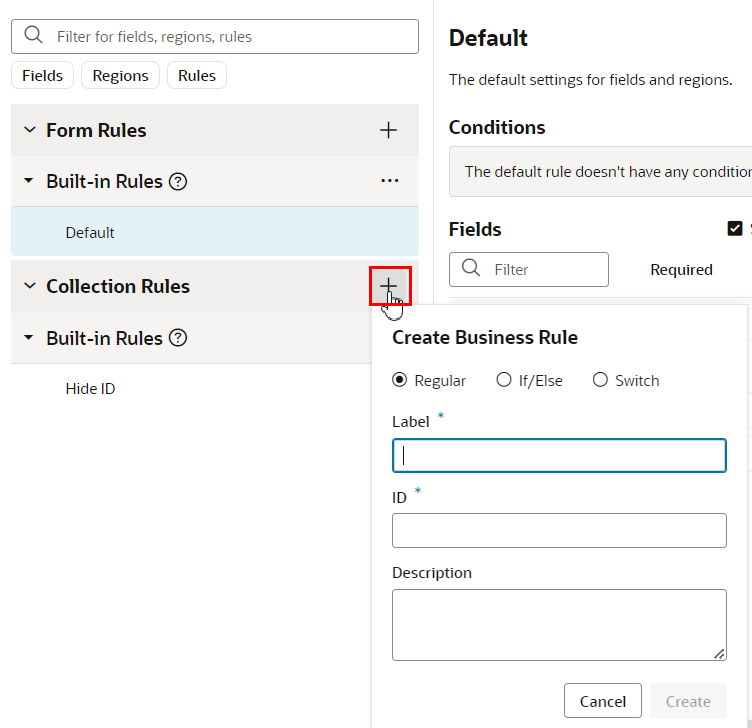Select the Hide ID rule
This screenshot has width=752, height=728.
coord(90,388)
